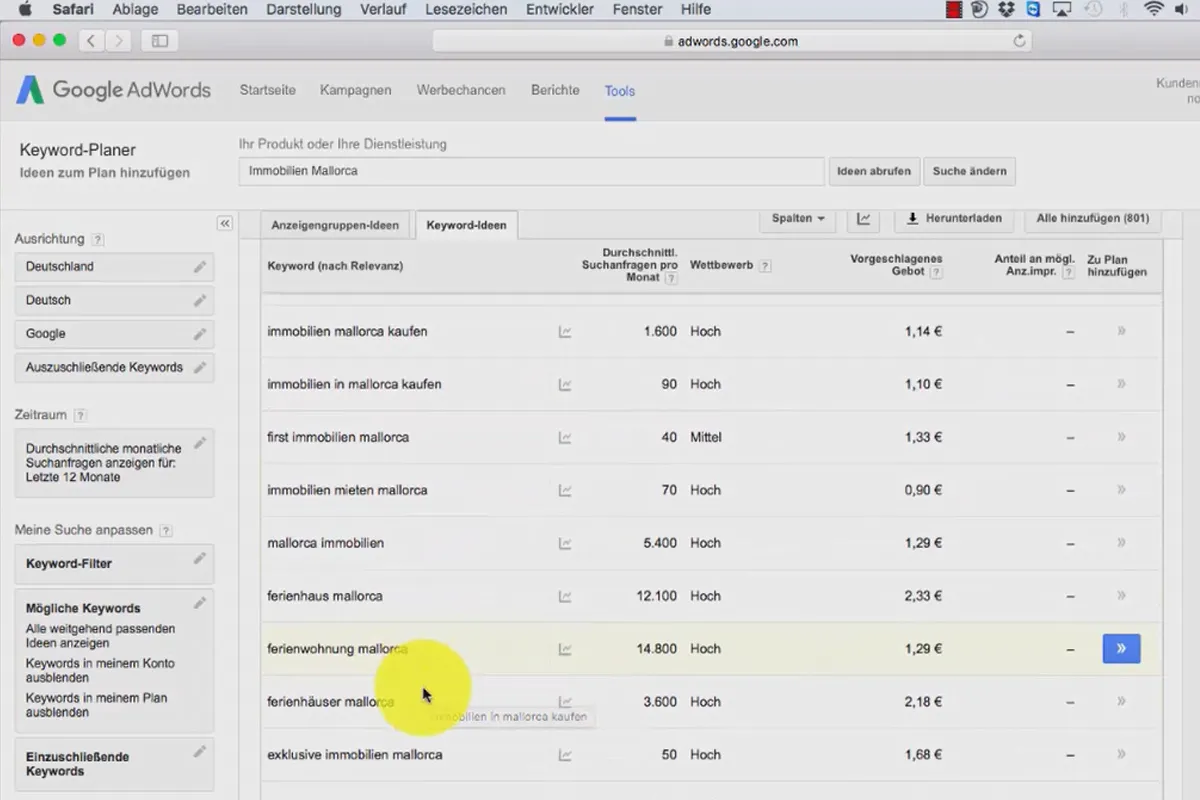The image size is (1200, 800).
Task: Reload the page in Safari
Action: click(1019, 41)
